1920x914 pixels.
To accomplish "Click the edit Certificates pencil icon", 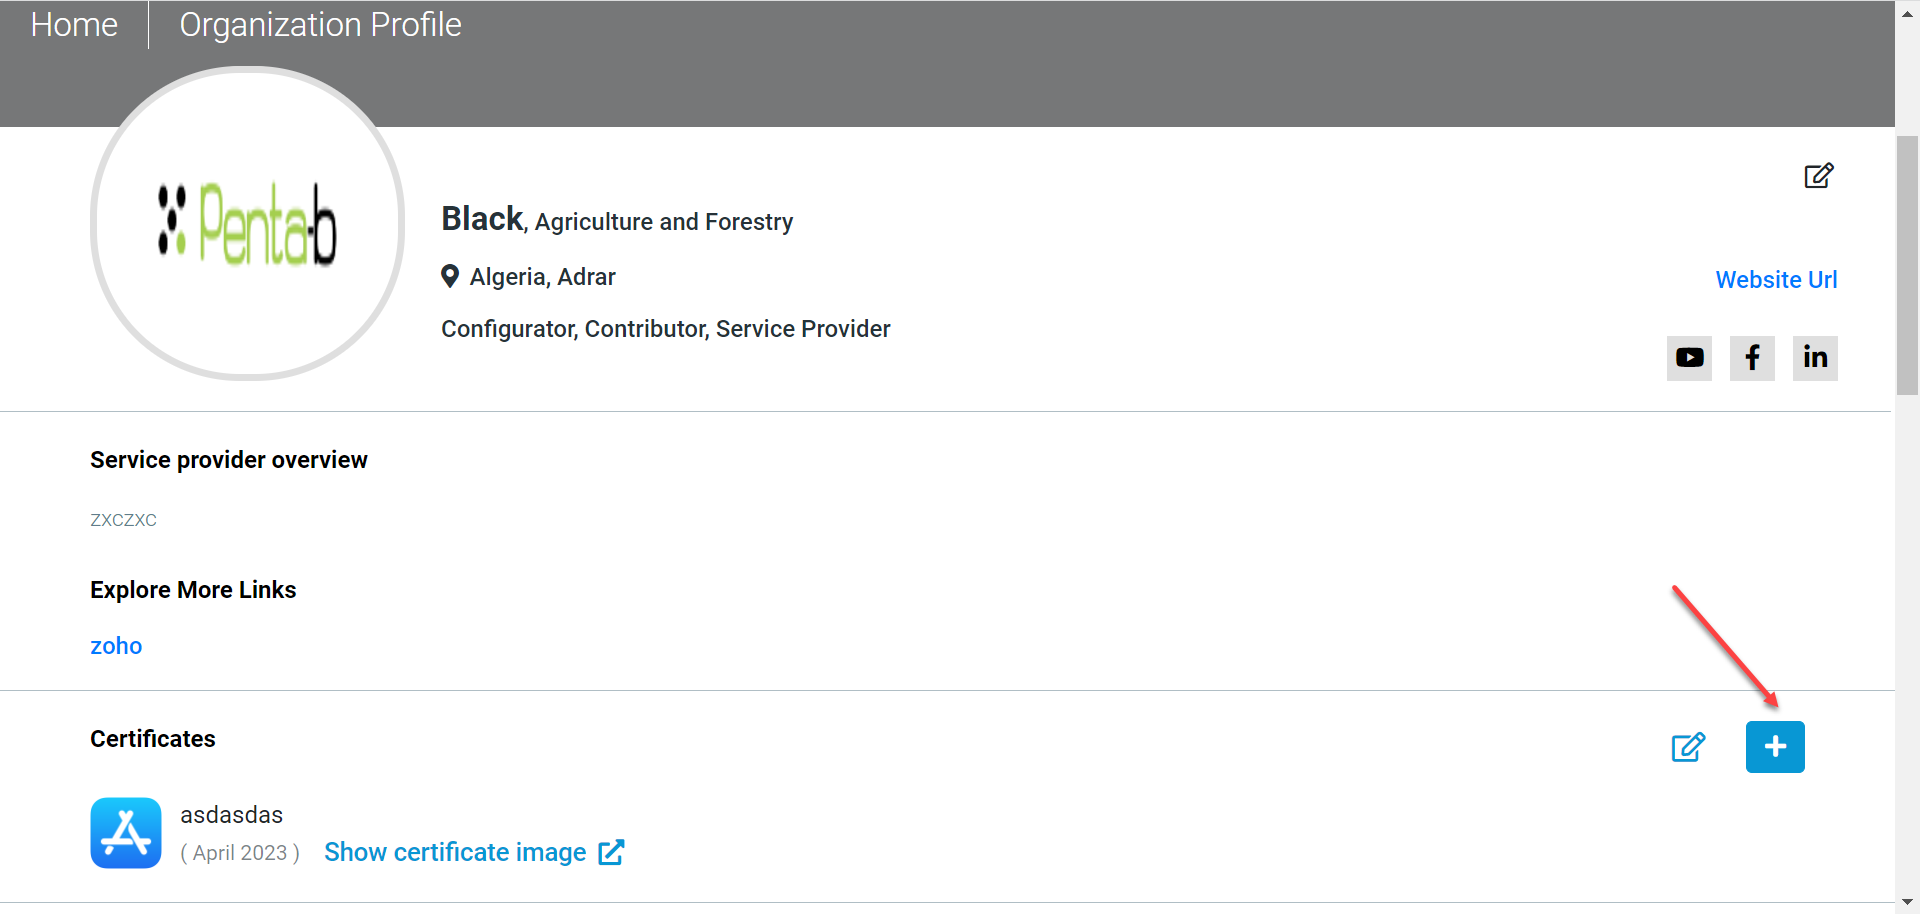I will point(1688,747).
